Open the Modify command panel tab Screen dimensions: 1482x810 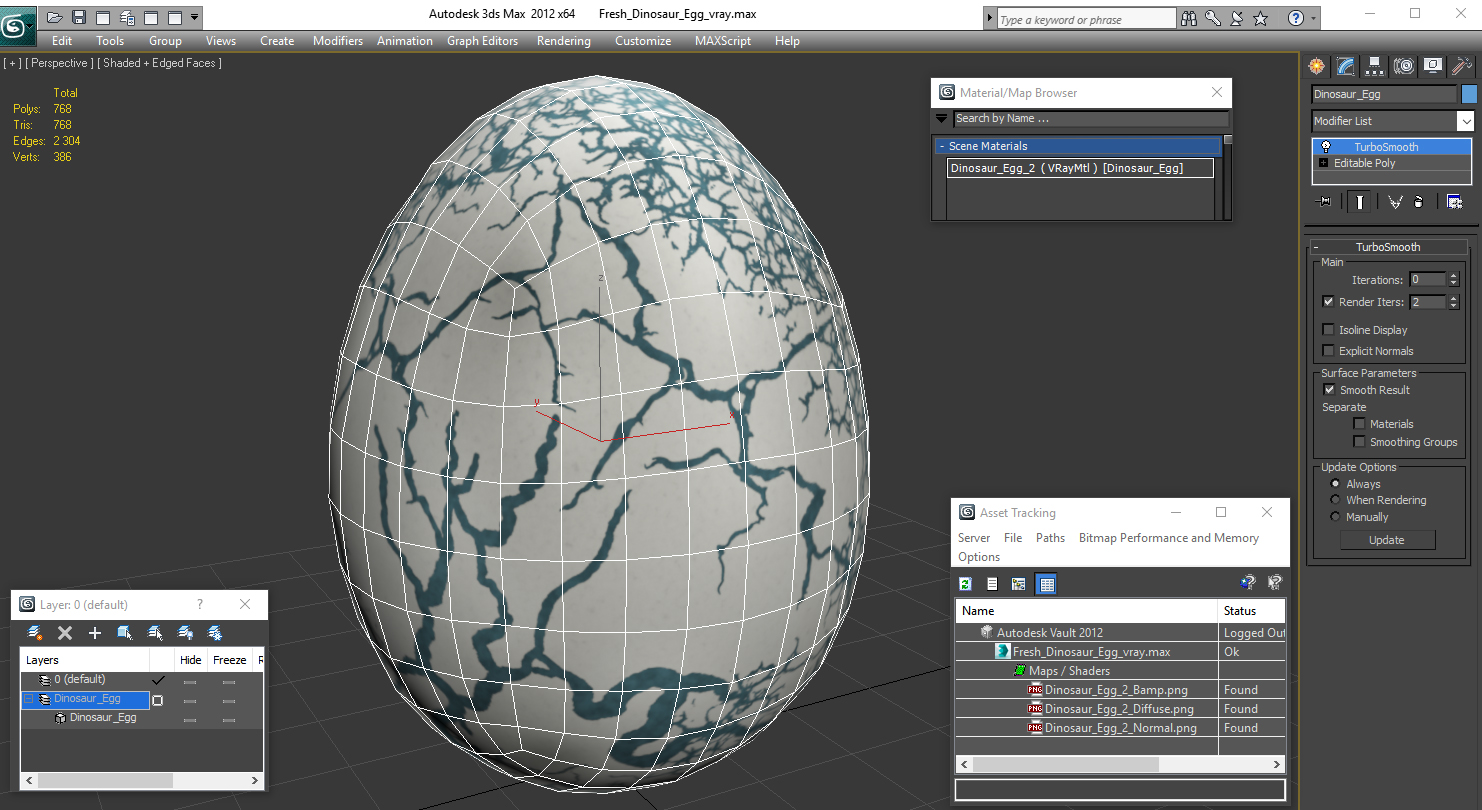click(1346, 66)
